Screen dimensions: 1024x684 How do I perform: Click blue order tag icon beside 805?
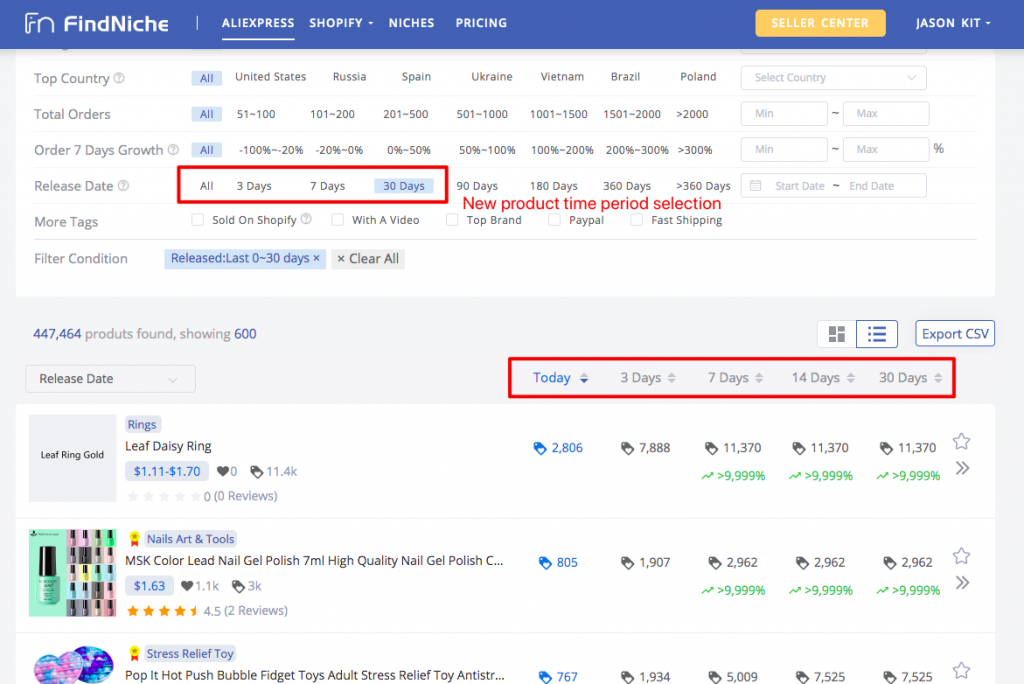pyautogui.click(x=545, y=562)
